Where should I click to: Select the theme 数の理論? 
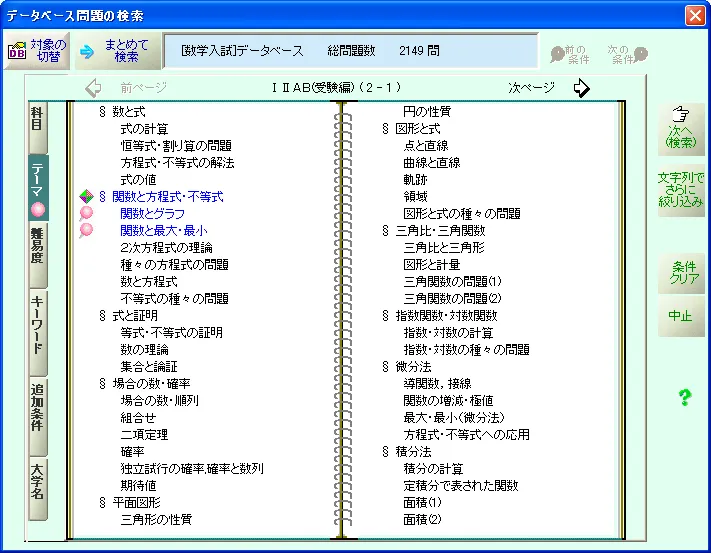145,349
